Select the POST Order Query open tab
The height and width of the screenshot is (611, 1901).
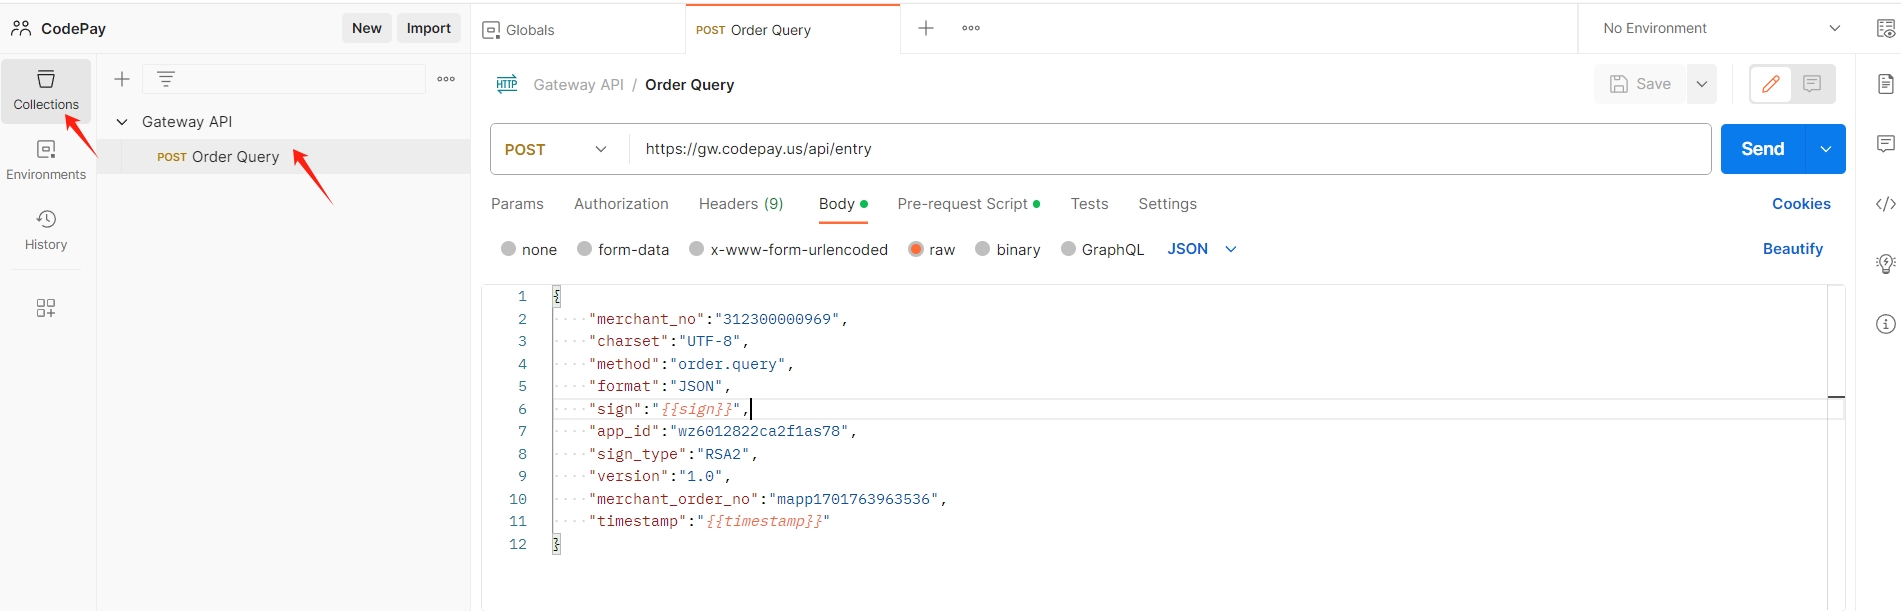[793, 29]
